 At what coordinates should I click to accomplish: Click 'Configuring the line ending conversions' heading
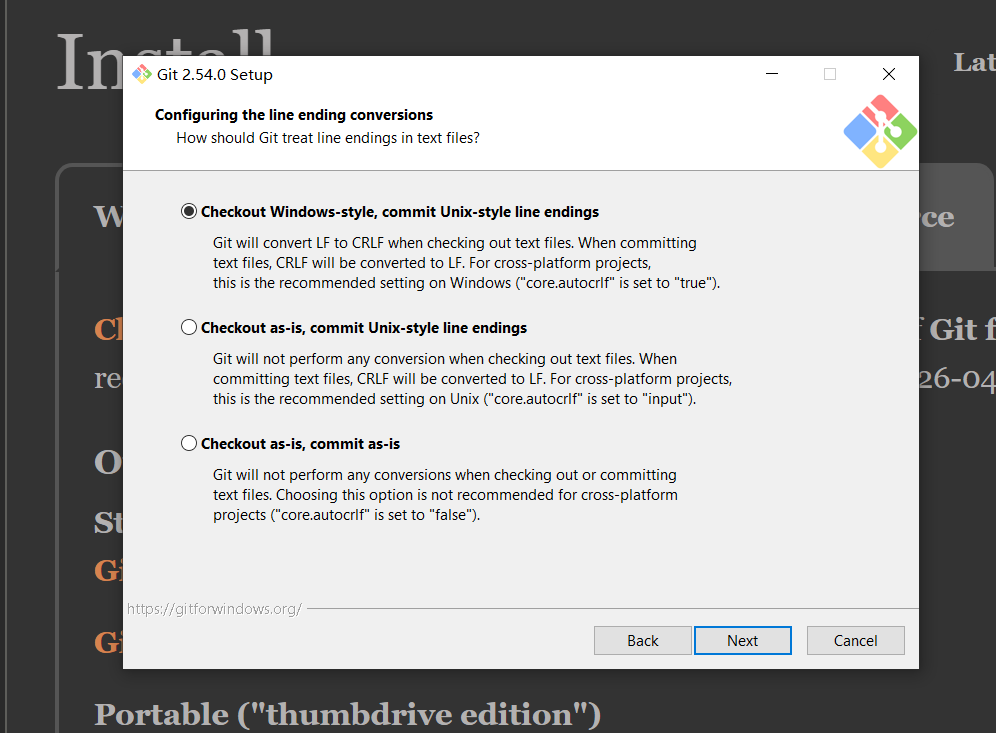(293, 115)
